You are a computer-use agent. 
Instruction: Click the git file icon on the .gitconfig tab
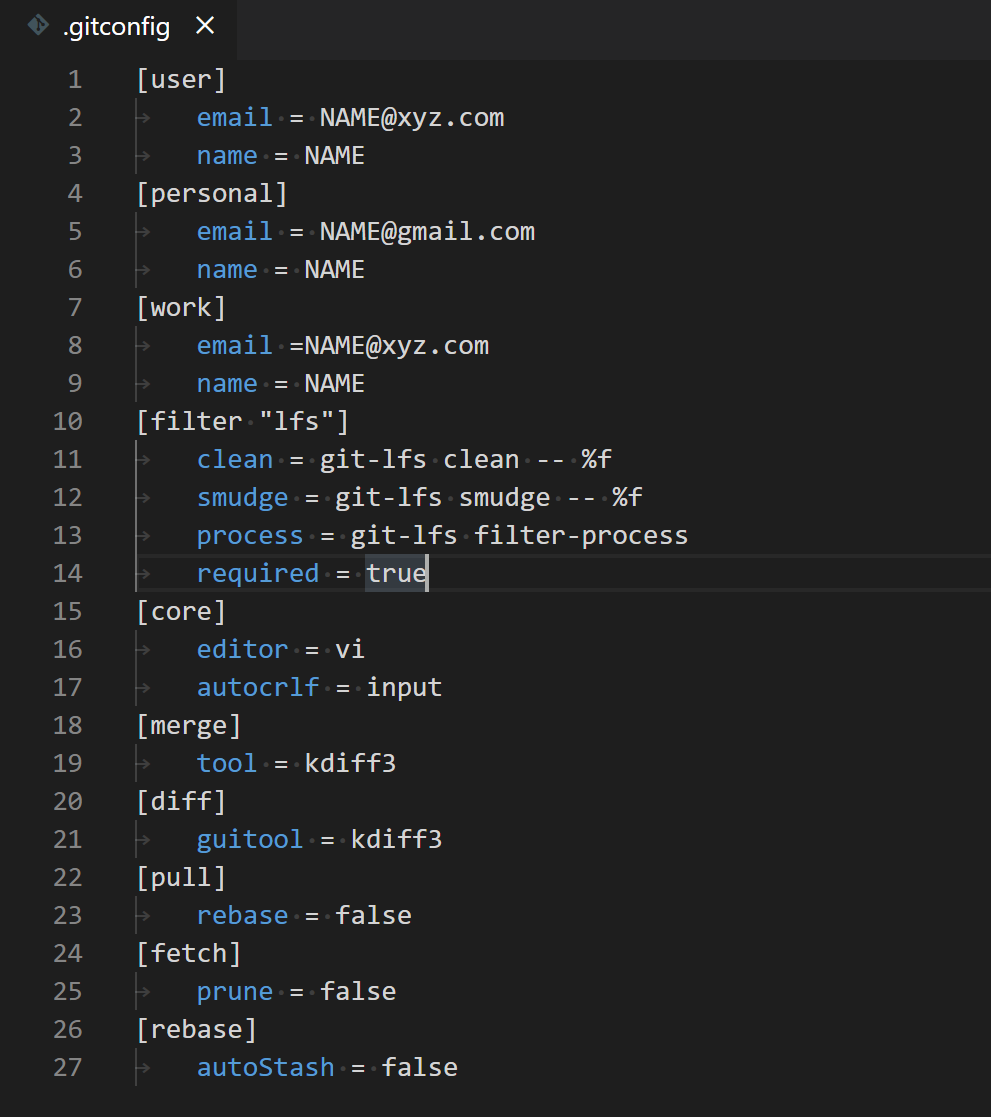(36, 27)
